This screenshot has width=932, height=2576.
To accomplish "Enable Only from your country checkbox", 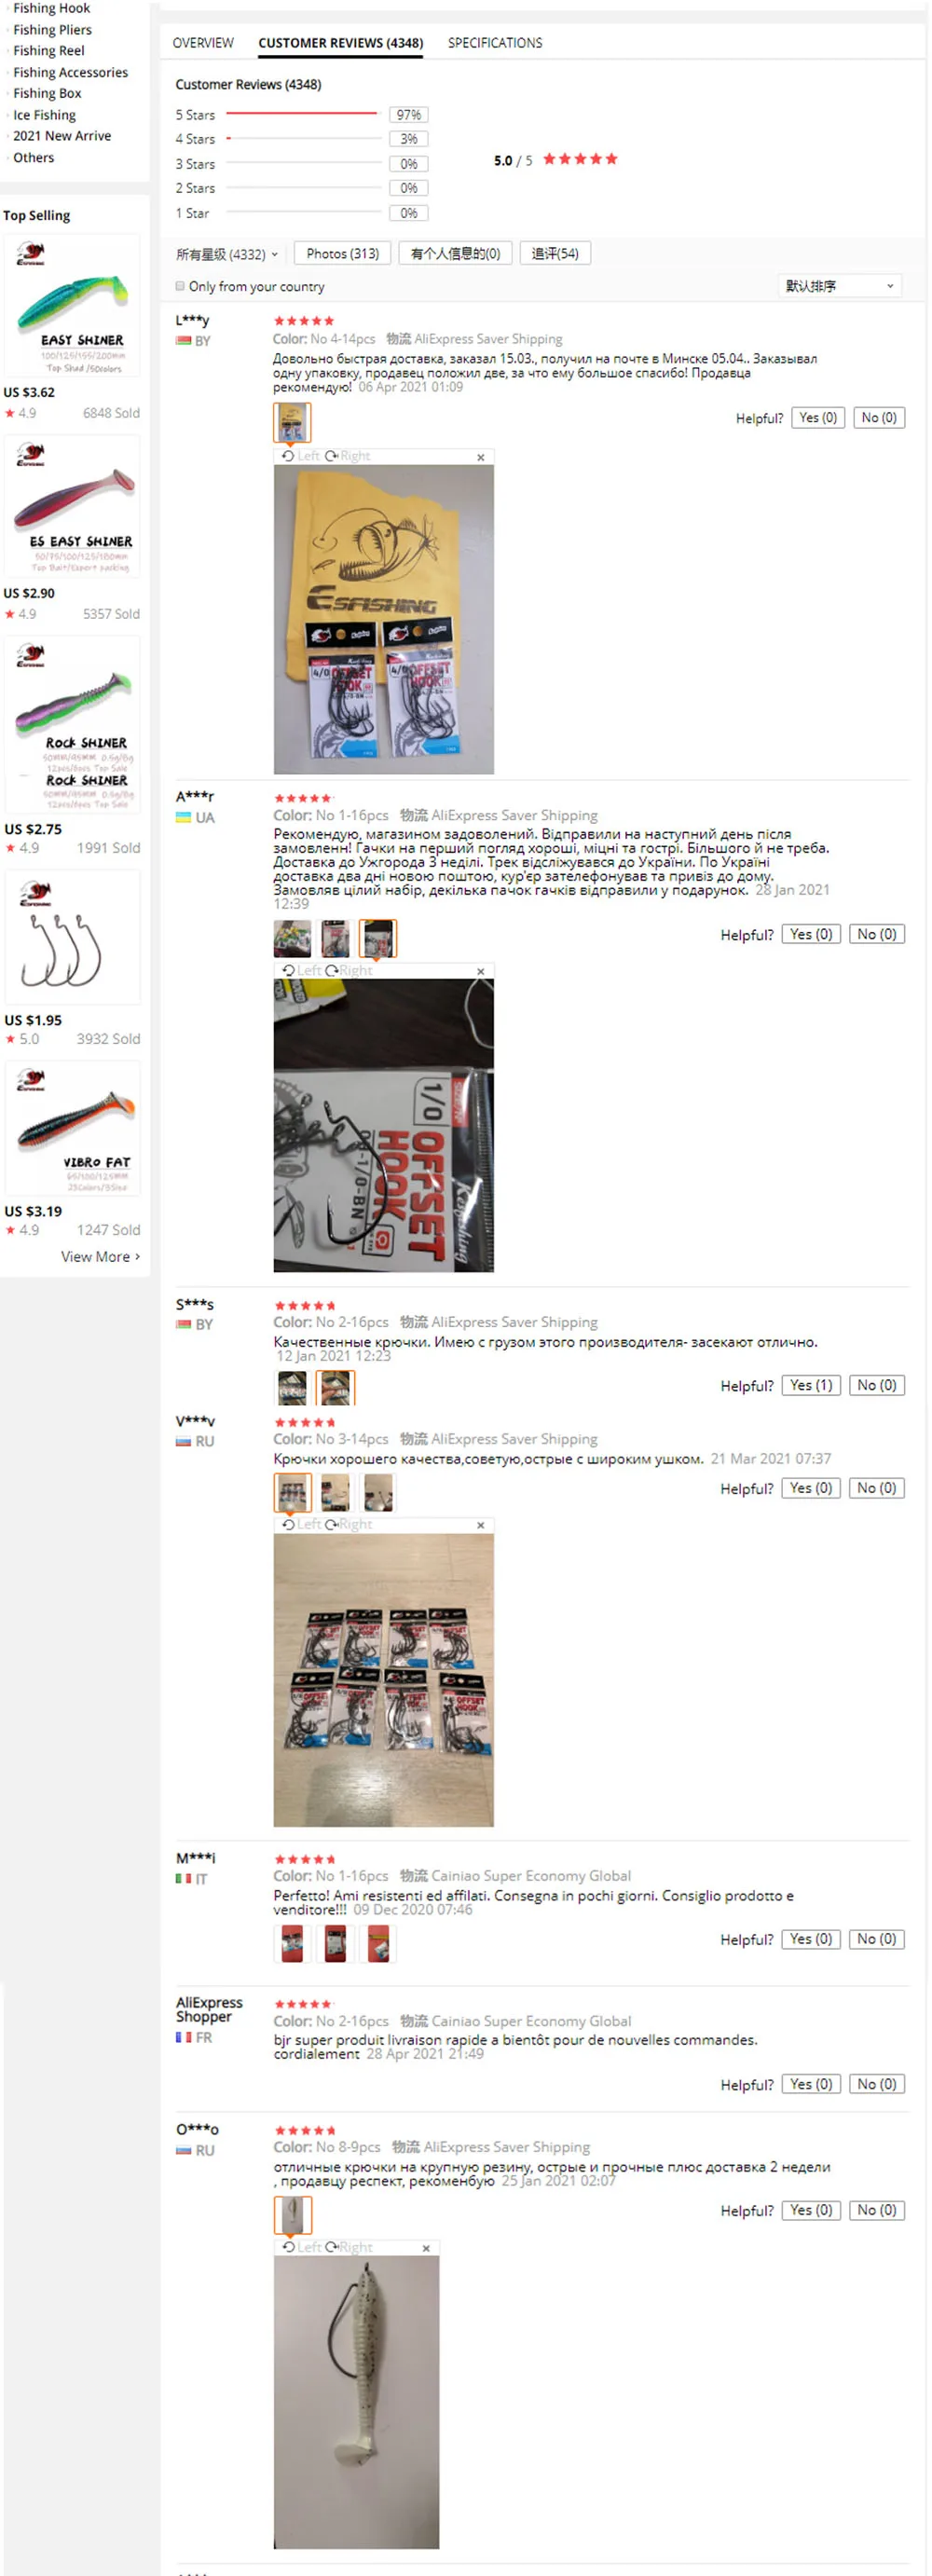I will tap(180, 286).
